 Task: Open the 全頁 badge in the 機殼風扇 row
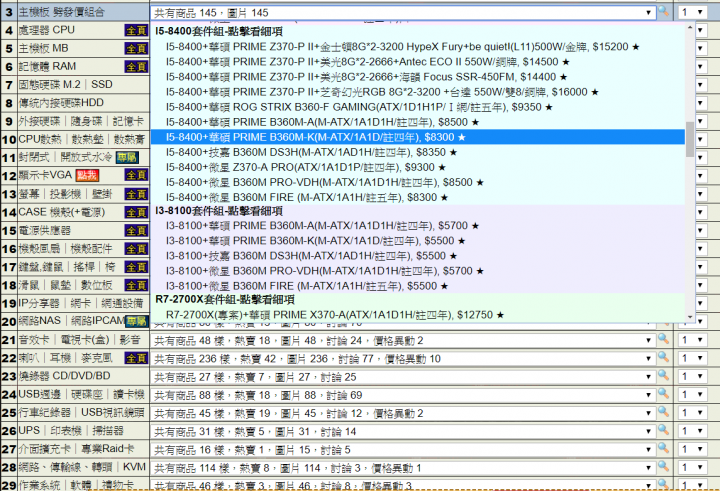point(136,249)
